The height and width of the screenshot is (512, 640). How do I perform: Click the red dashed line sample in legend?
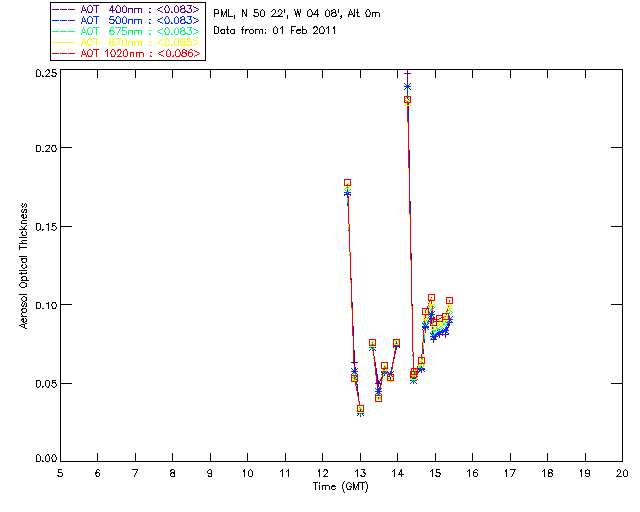64,53
